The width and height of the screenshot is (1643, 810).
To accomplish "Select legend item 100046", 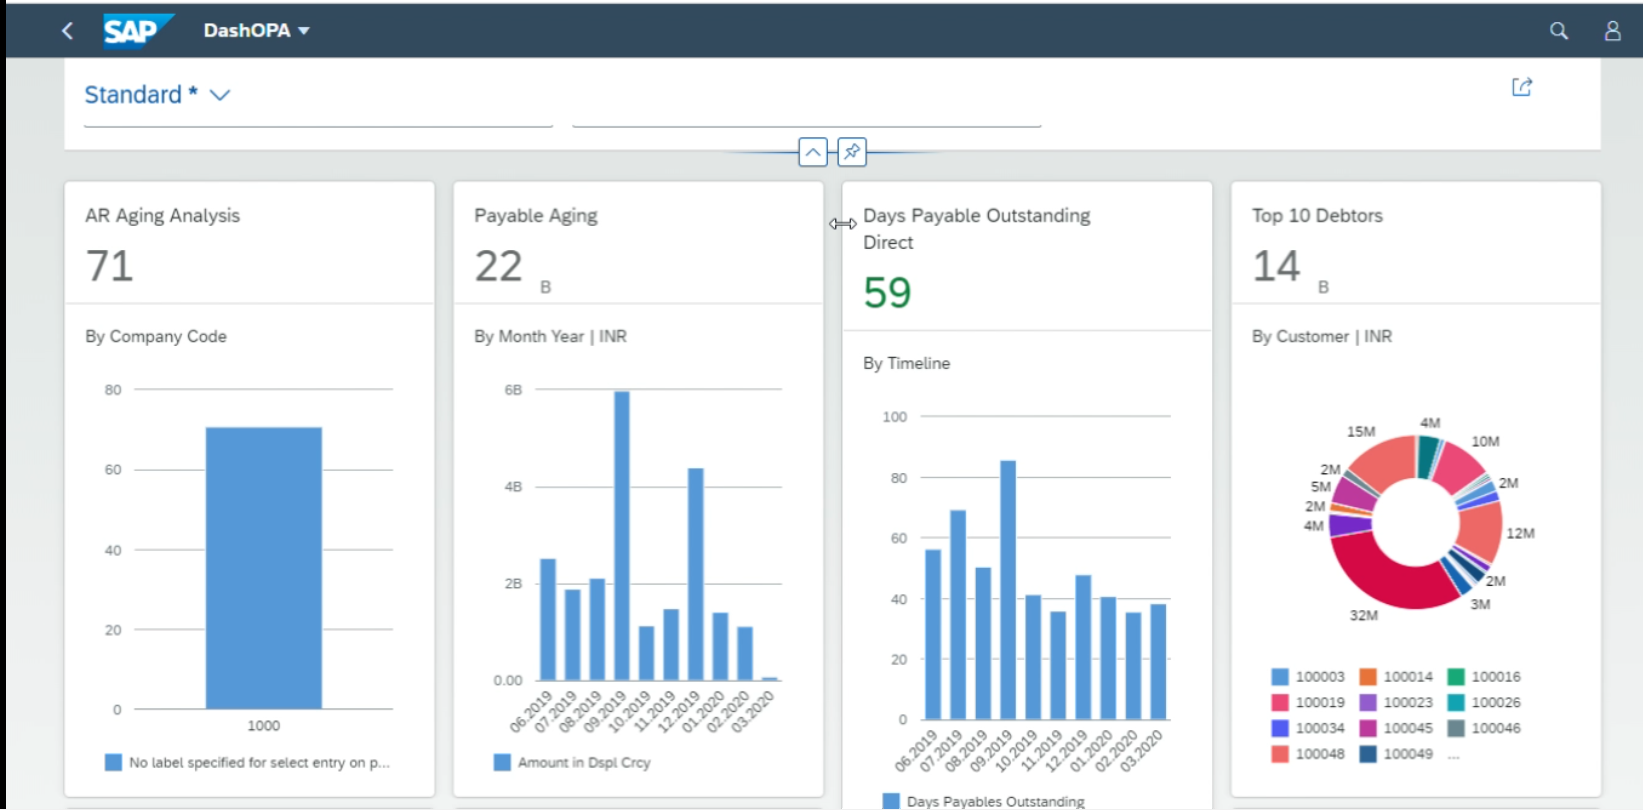I will coord(1484,729).
